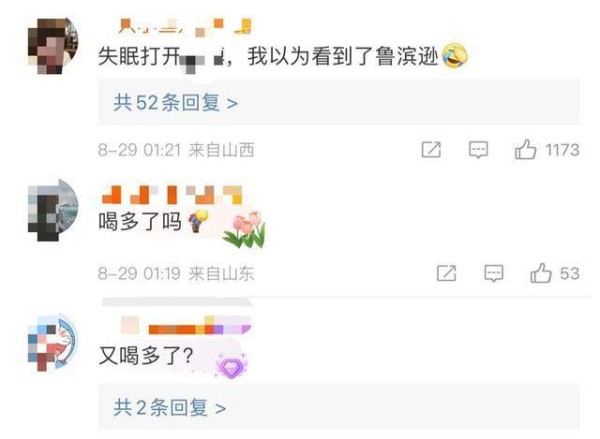
Task: Open second commenter's avatar profile
Action: click(53, 210)
